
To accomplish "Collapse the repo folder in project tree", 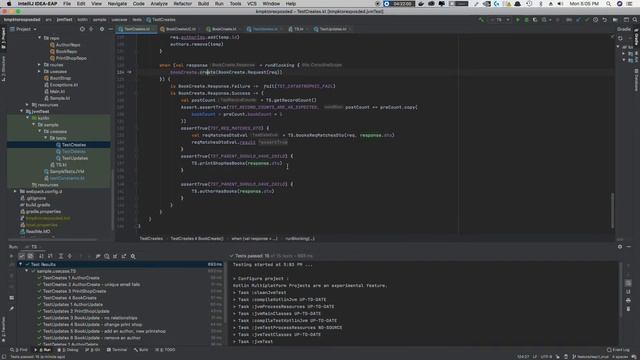I will coord(40,38).
